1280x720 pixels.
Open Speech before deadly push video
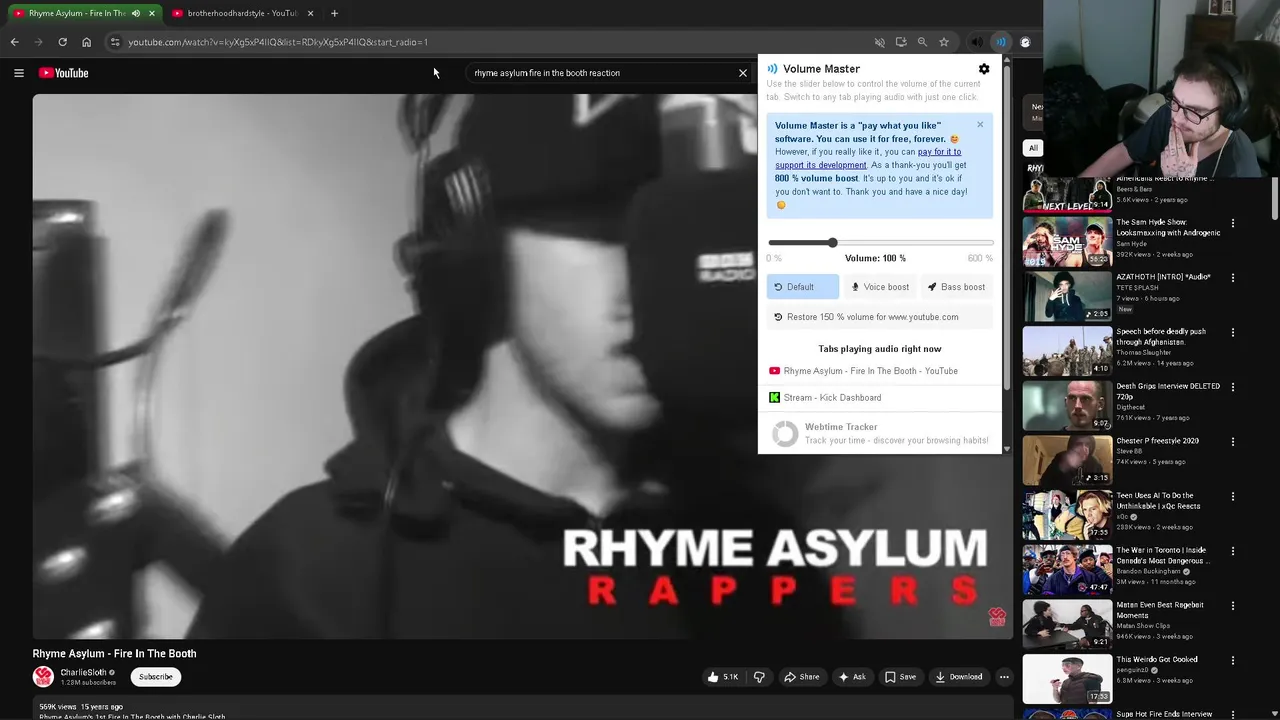coord(1067,351)
